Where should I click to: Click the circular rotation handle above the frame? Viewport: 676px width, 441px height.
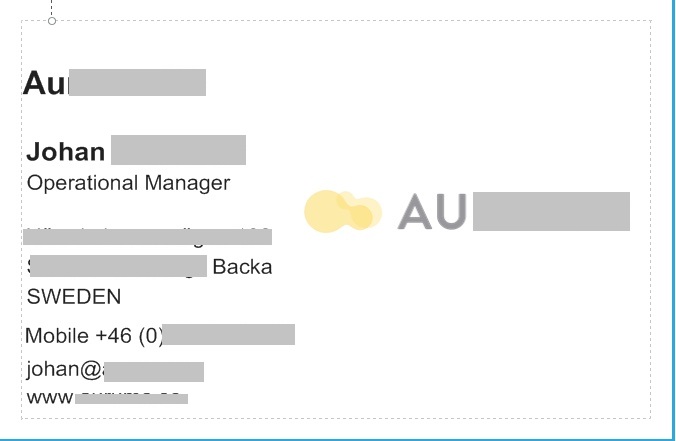(x=52, y=21)
